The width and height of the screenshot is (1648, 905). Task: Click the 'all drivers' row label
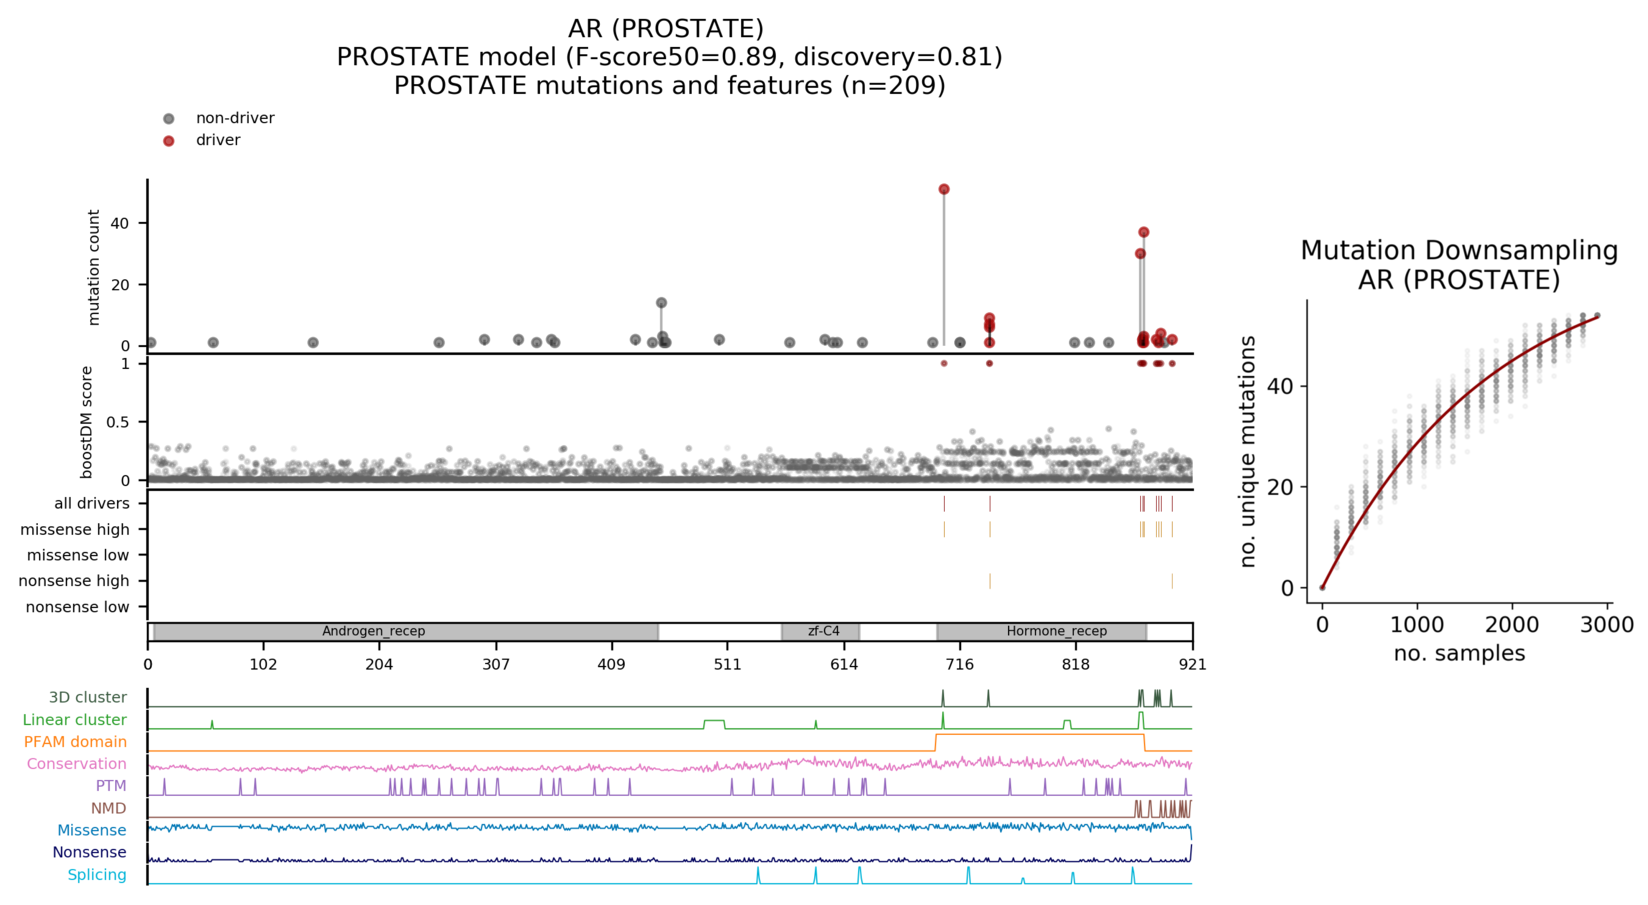(91, 504)
